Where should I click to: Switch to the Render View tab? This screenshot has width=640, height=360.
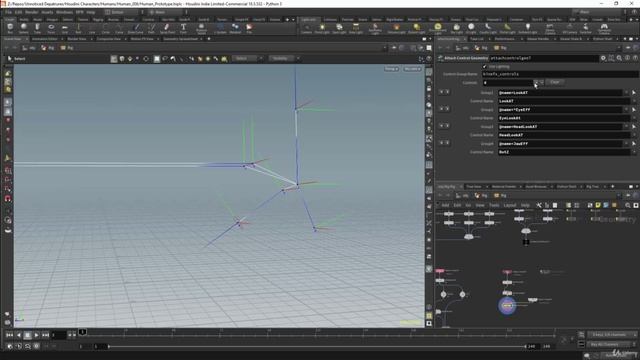point(77,39)
